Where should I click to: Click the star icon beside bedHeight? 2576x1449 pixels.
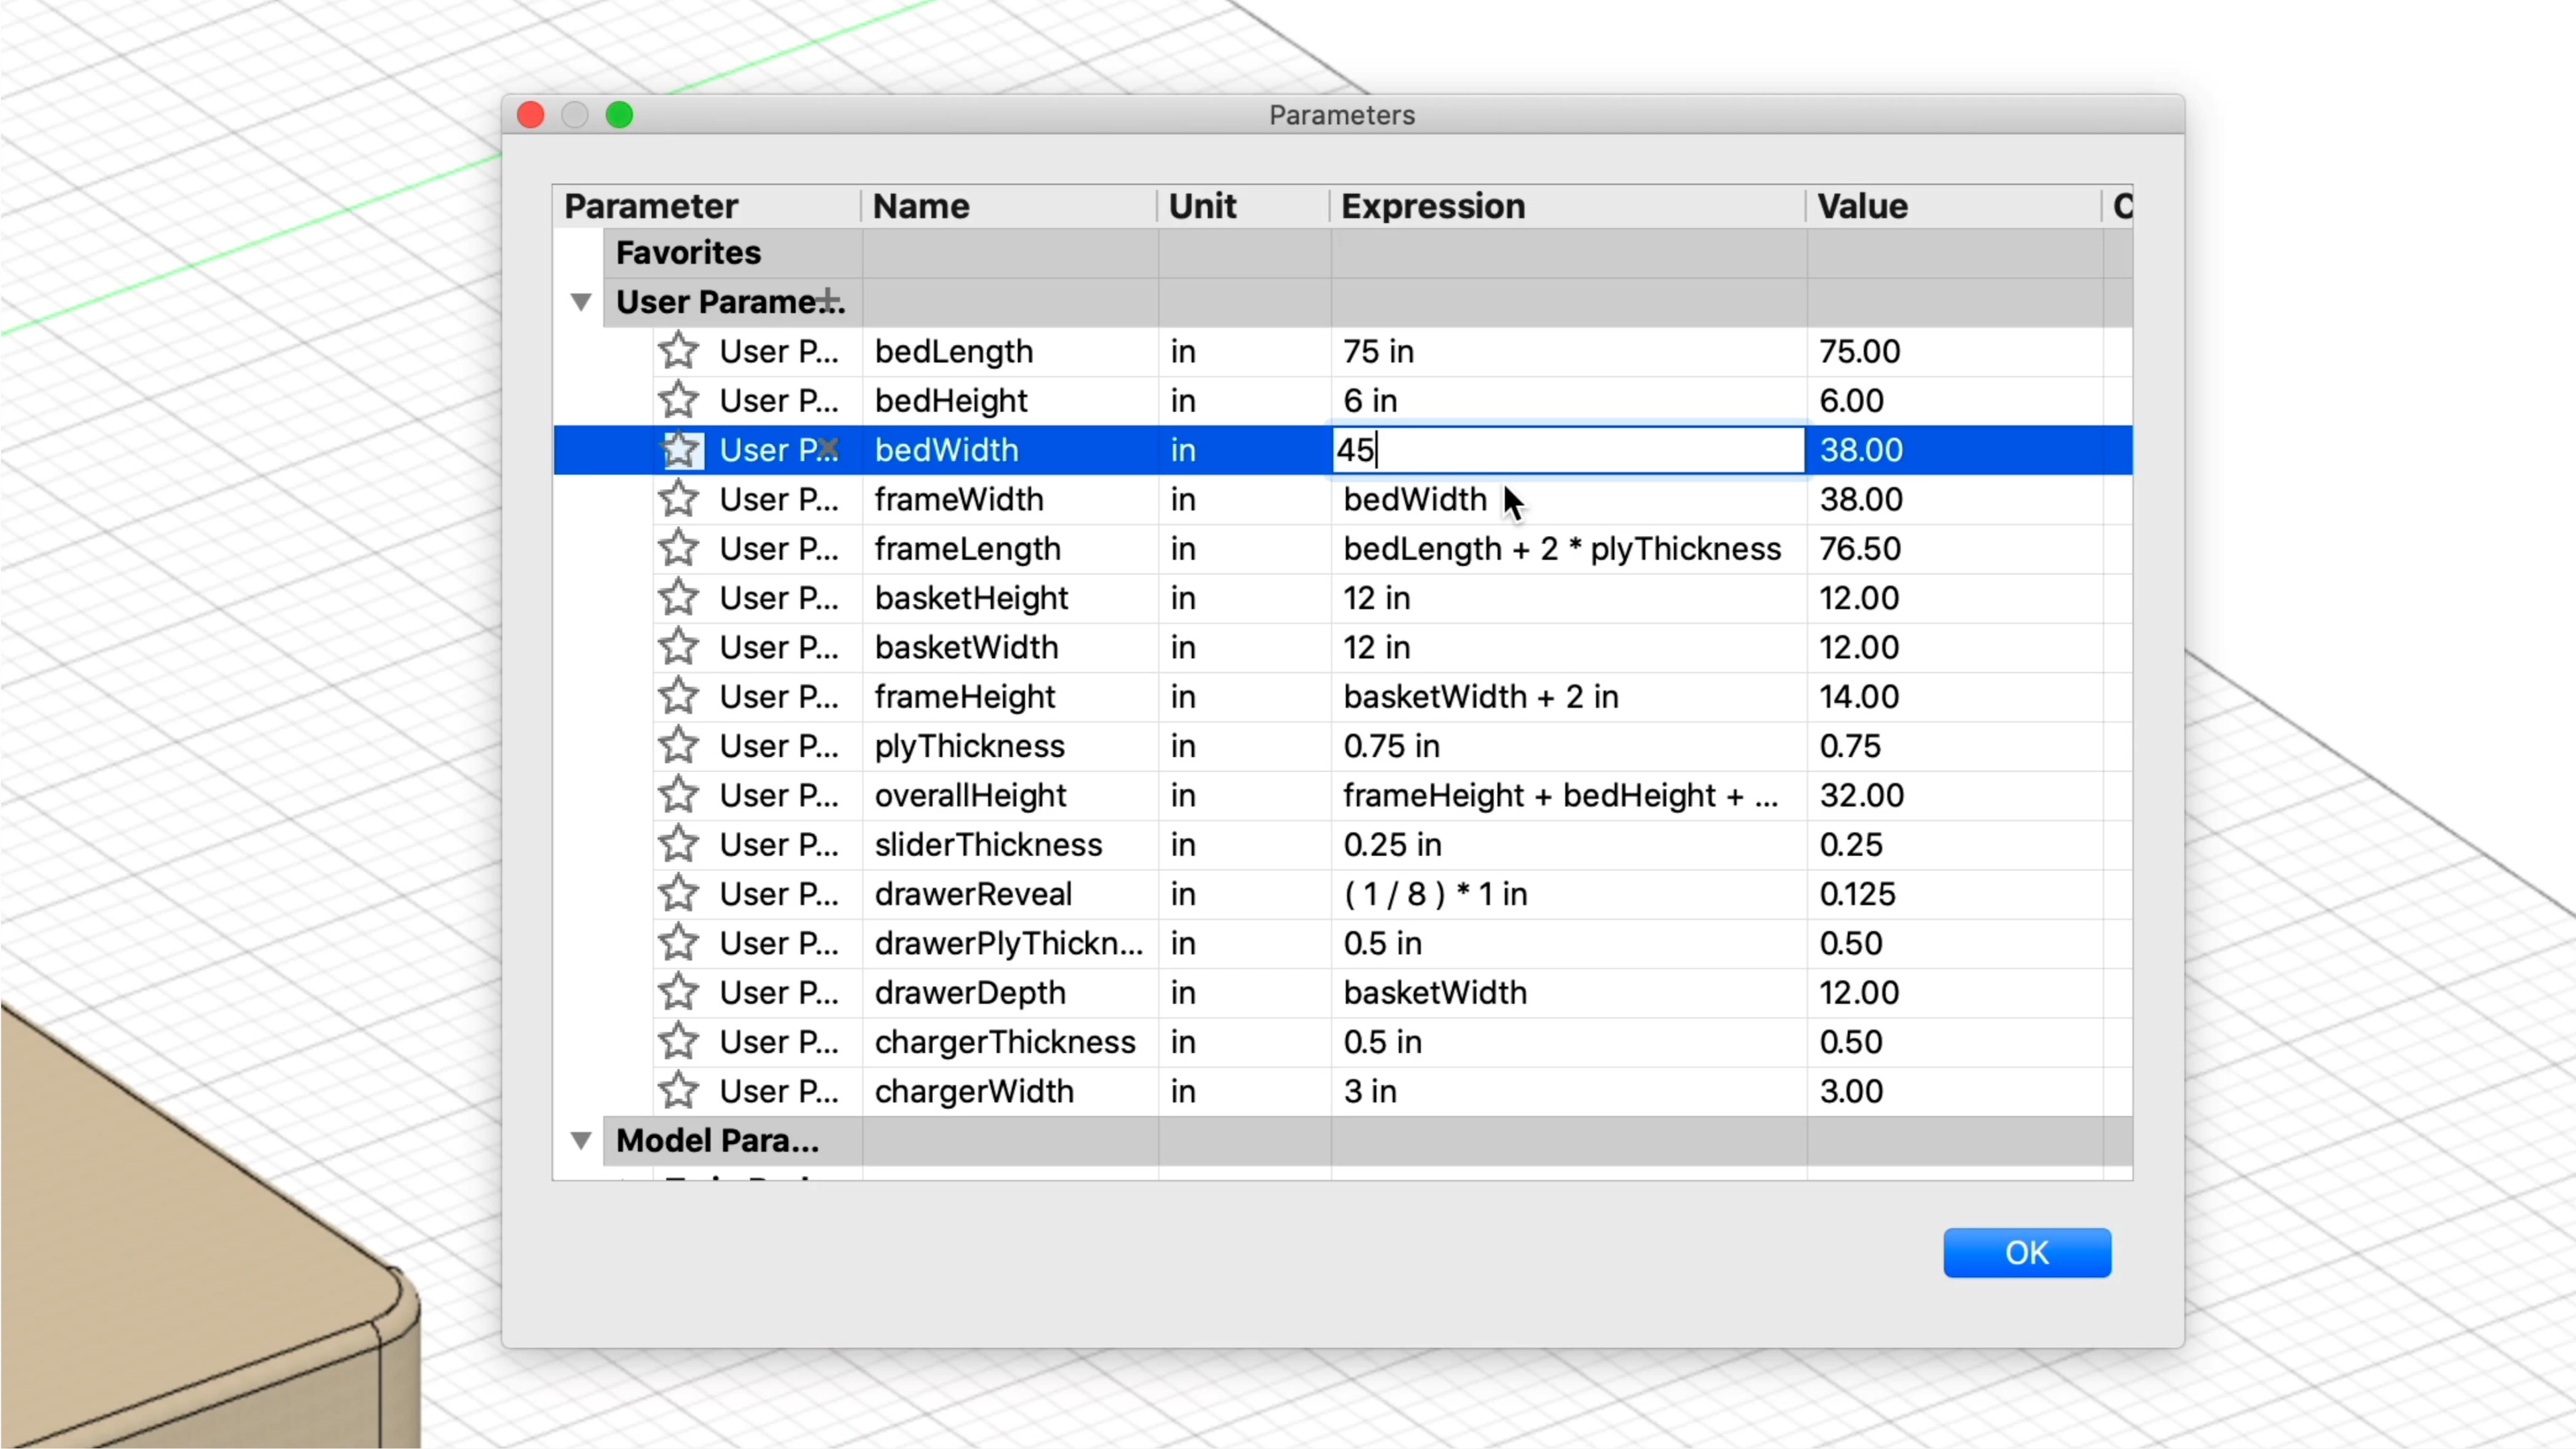tap(679, 400)
